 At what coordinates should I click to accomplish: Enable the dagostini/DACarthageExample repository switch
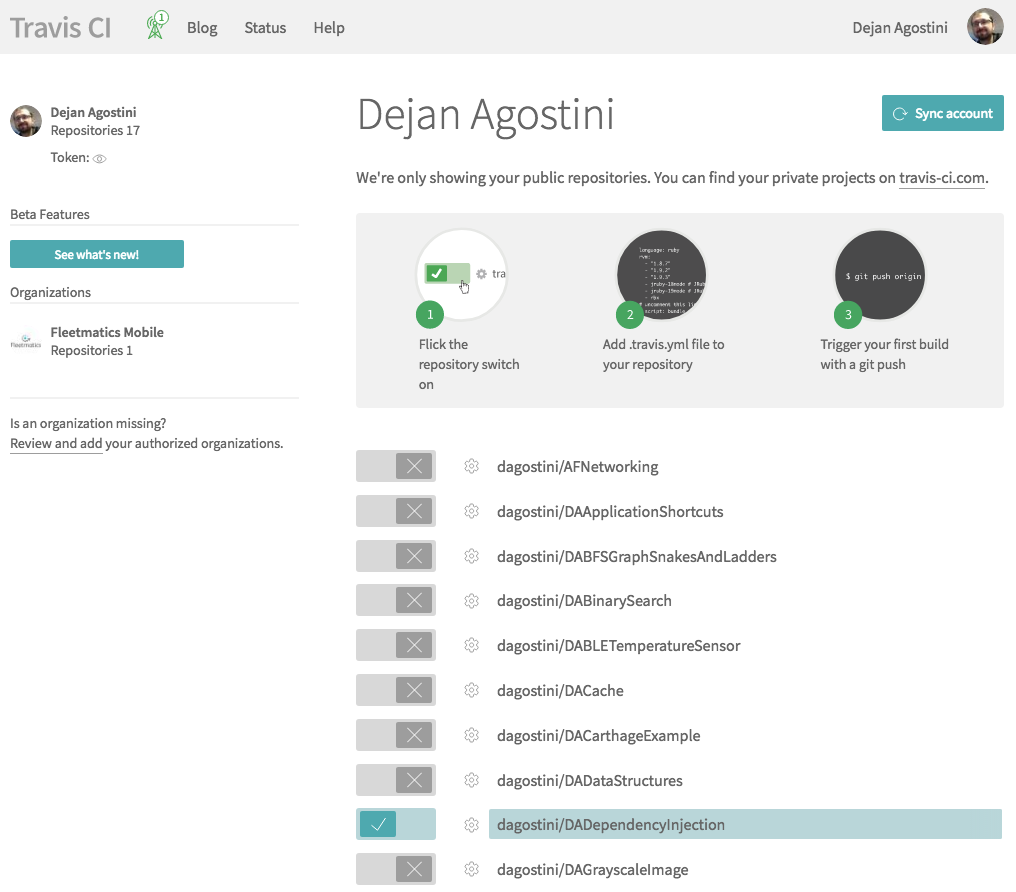tap(396, 736)
